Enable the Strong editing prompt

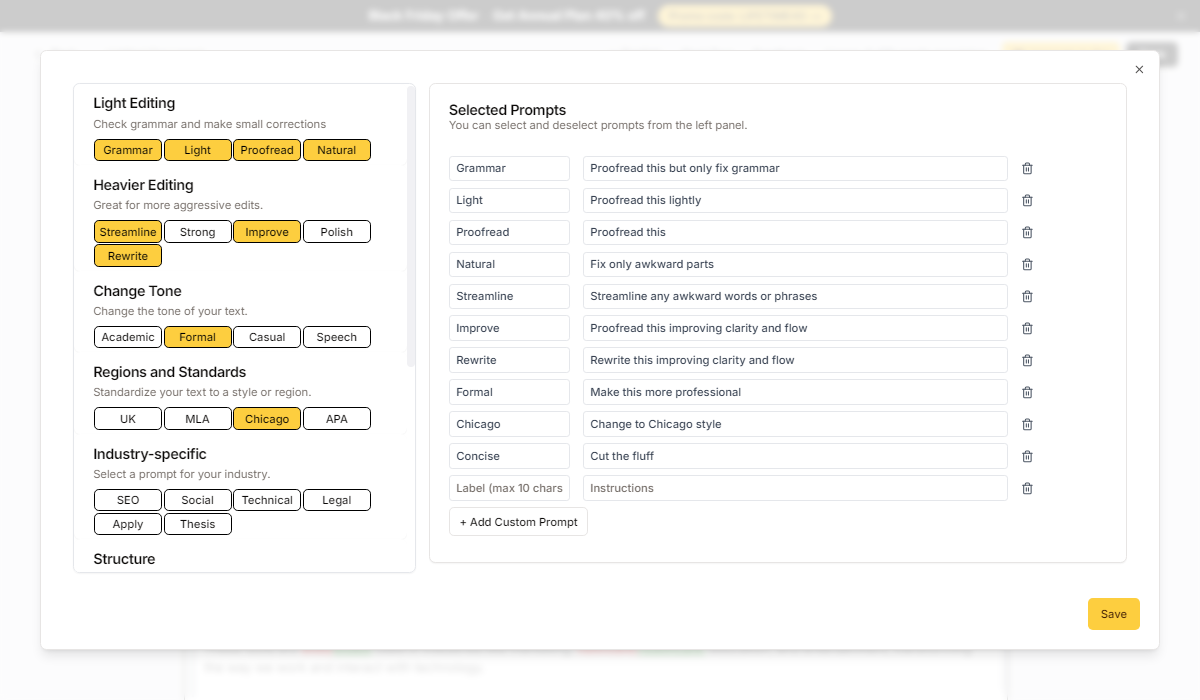click(x=197, y=232)
